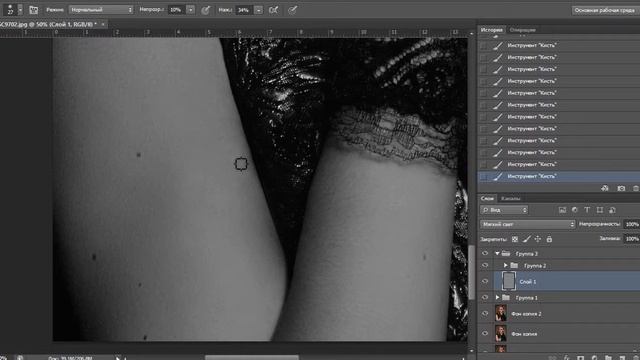Click the folder icon of Группа 1
Image resolution: width=640 pixels, height=360 pixels.
506,298
